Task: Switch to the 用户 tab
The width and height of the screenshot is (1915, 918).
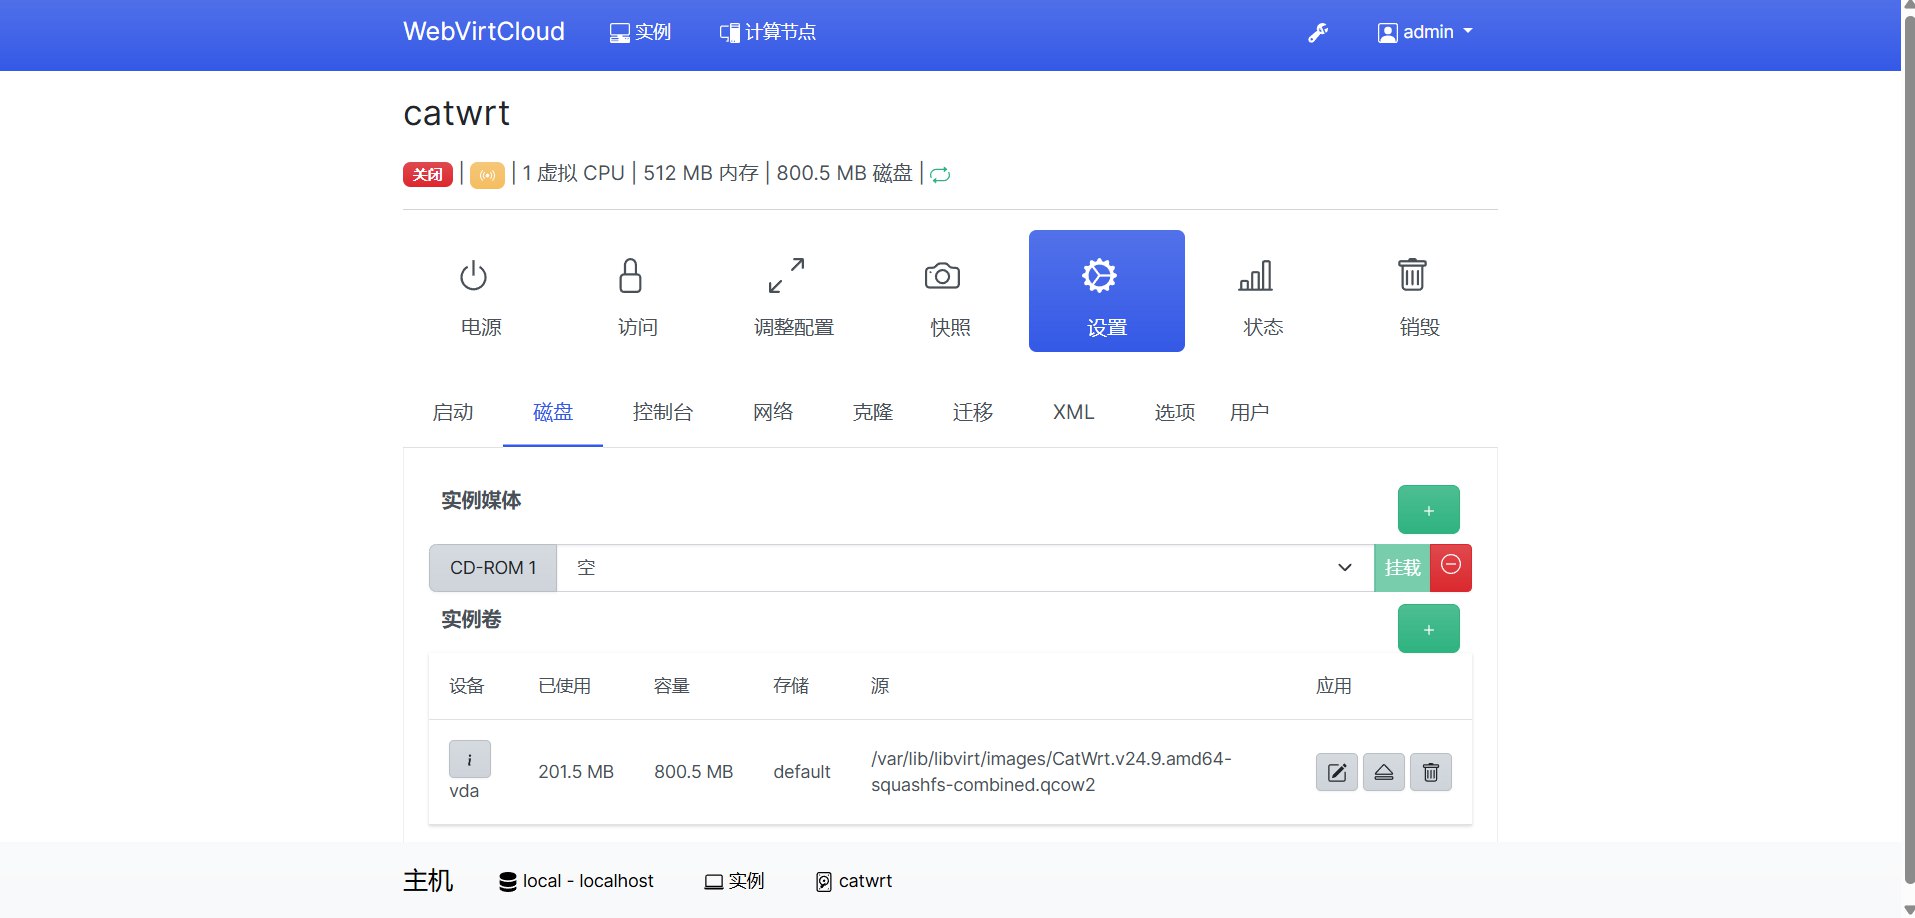Action: coord(1250,412)
